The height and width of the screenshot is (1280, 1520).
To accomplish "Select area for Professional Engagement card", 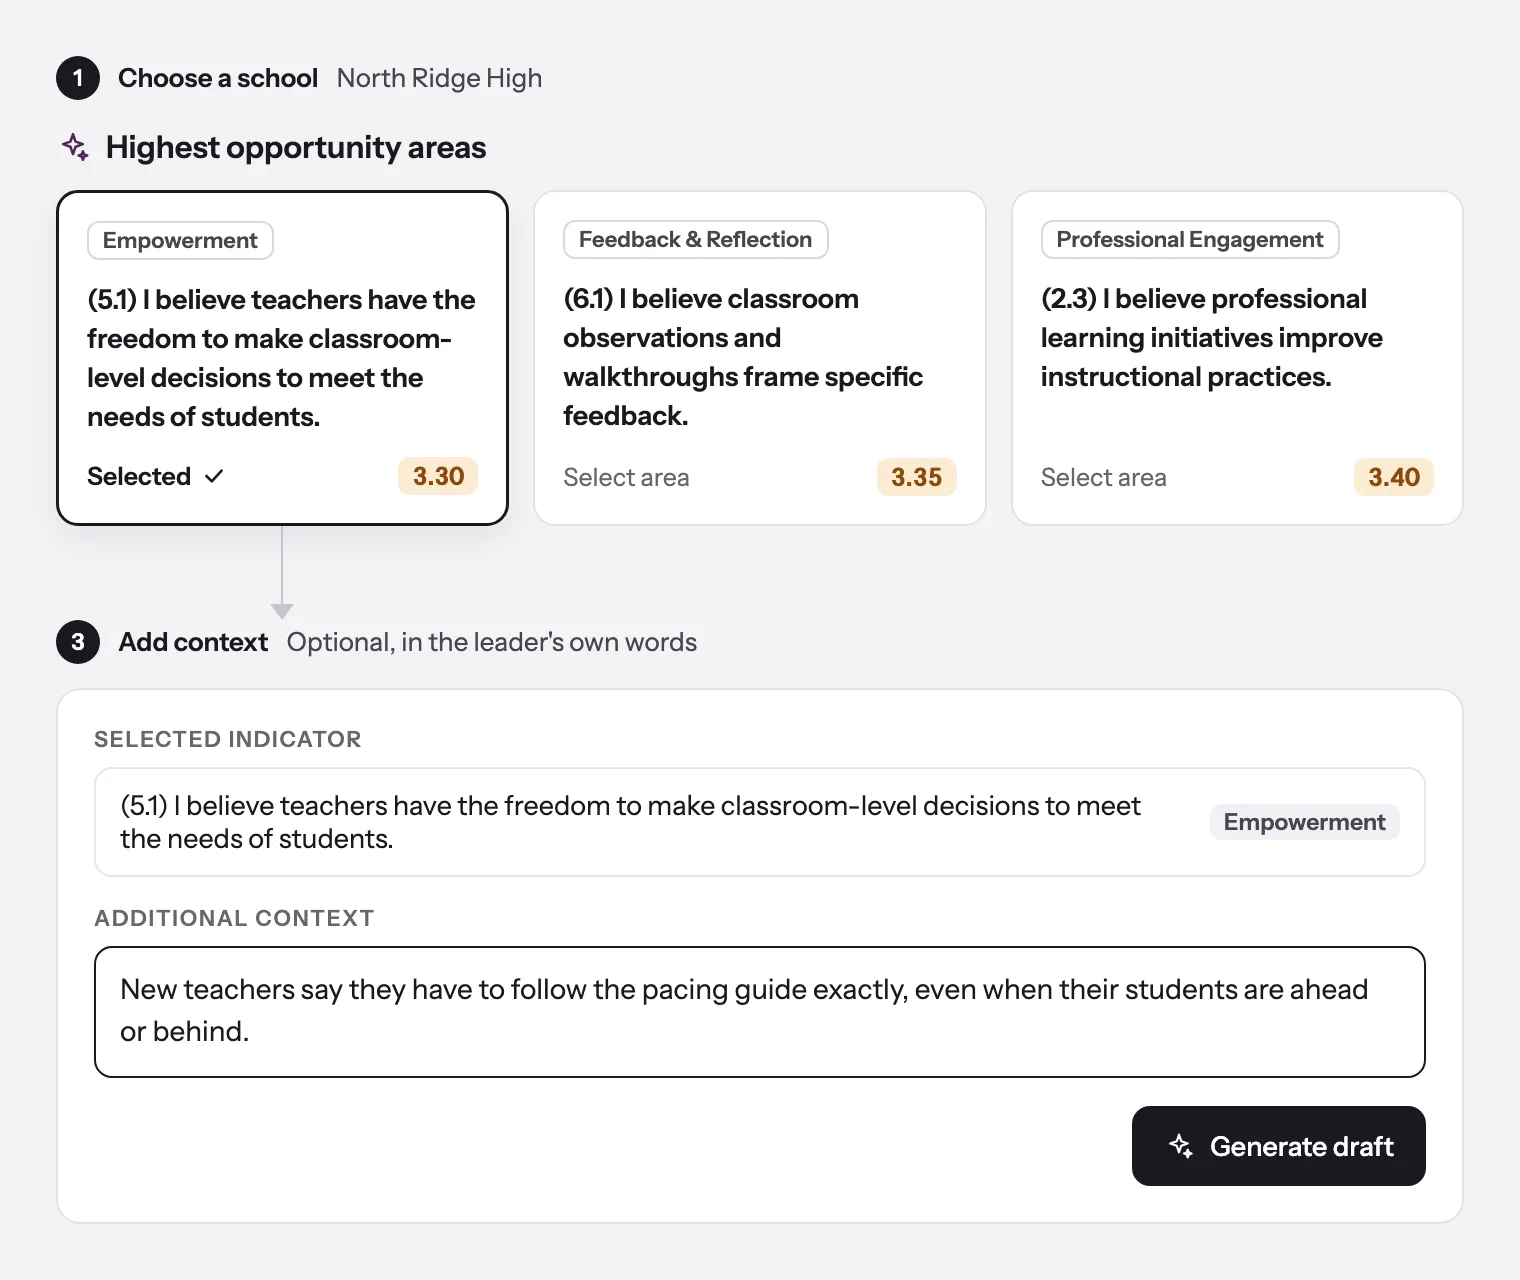I will pyautogui.click(x=1103, y=477).
